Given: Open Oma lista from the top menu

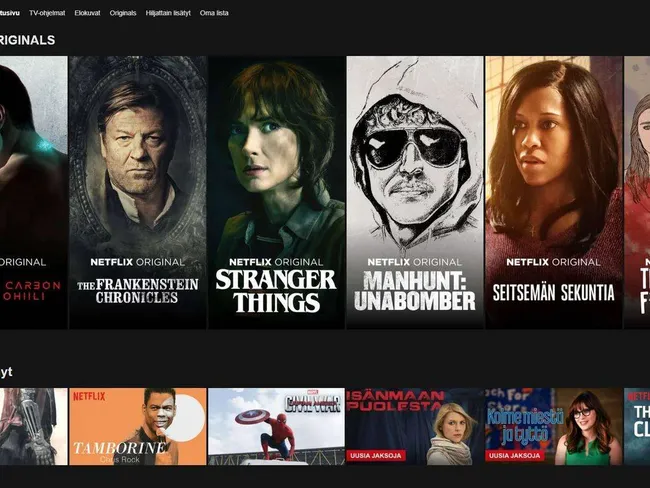Looking at the screenshot, I should pyautogui.click(x=214, y=13).
